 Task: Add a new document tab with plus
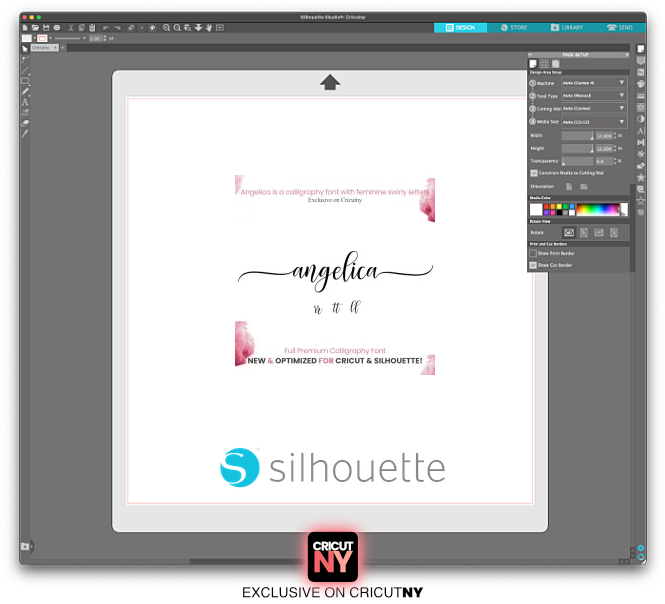click(x=63, y=48)
